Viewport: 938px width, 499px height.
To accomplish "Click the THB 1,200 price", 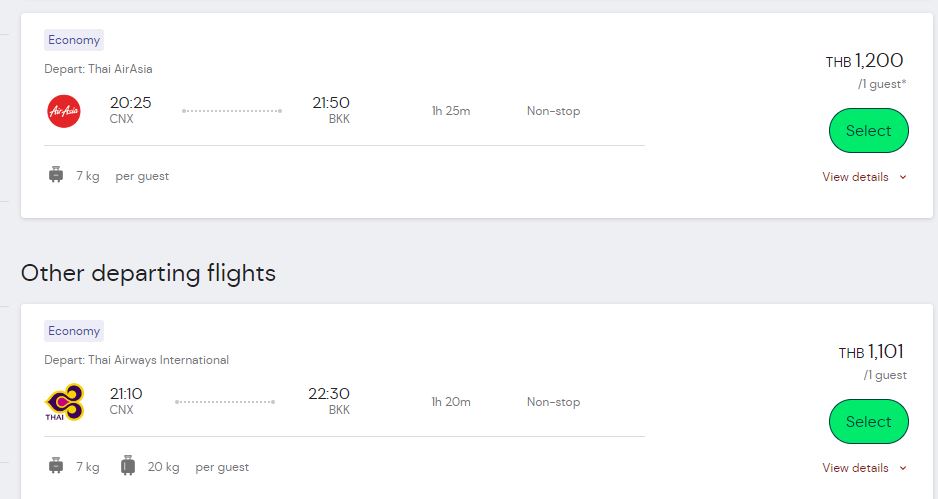I will pos(864,60).
